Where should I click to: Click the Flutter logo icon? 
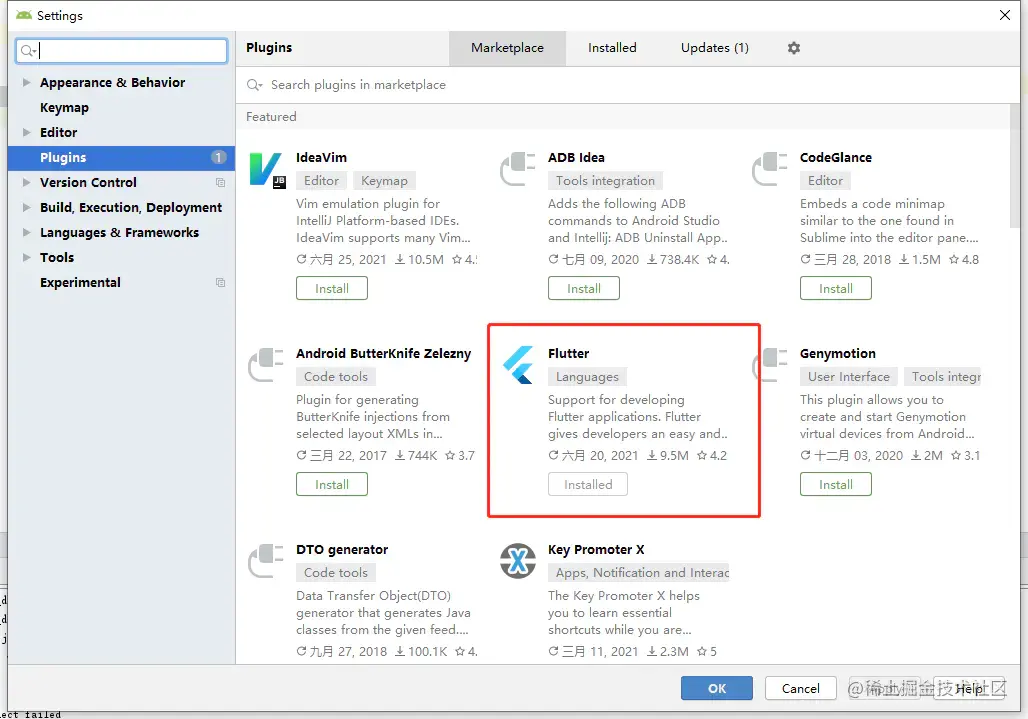[518, 364]
